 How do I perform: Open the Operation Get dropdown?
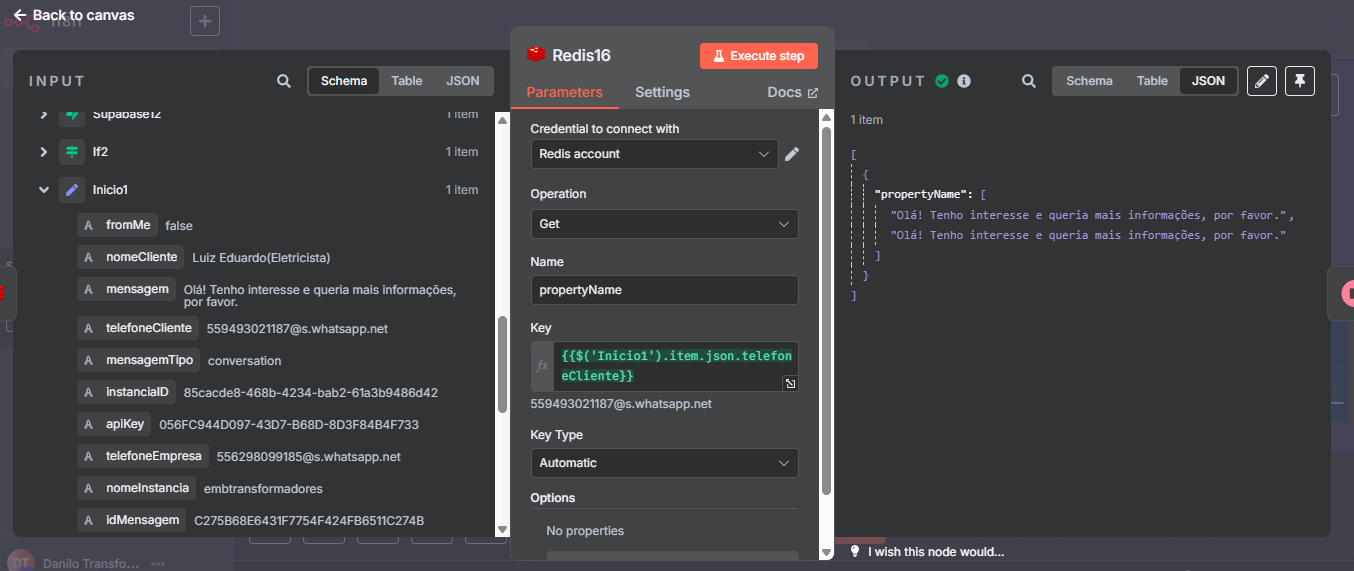point(664,224)
